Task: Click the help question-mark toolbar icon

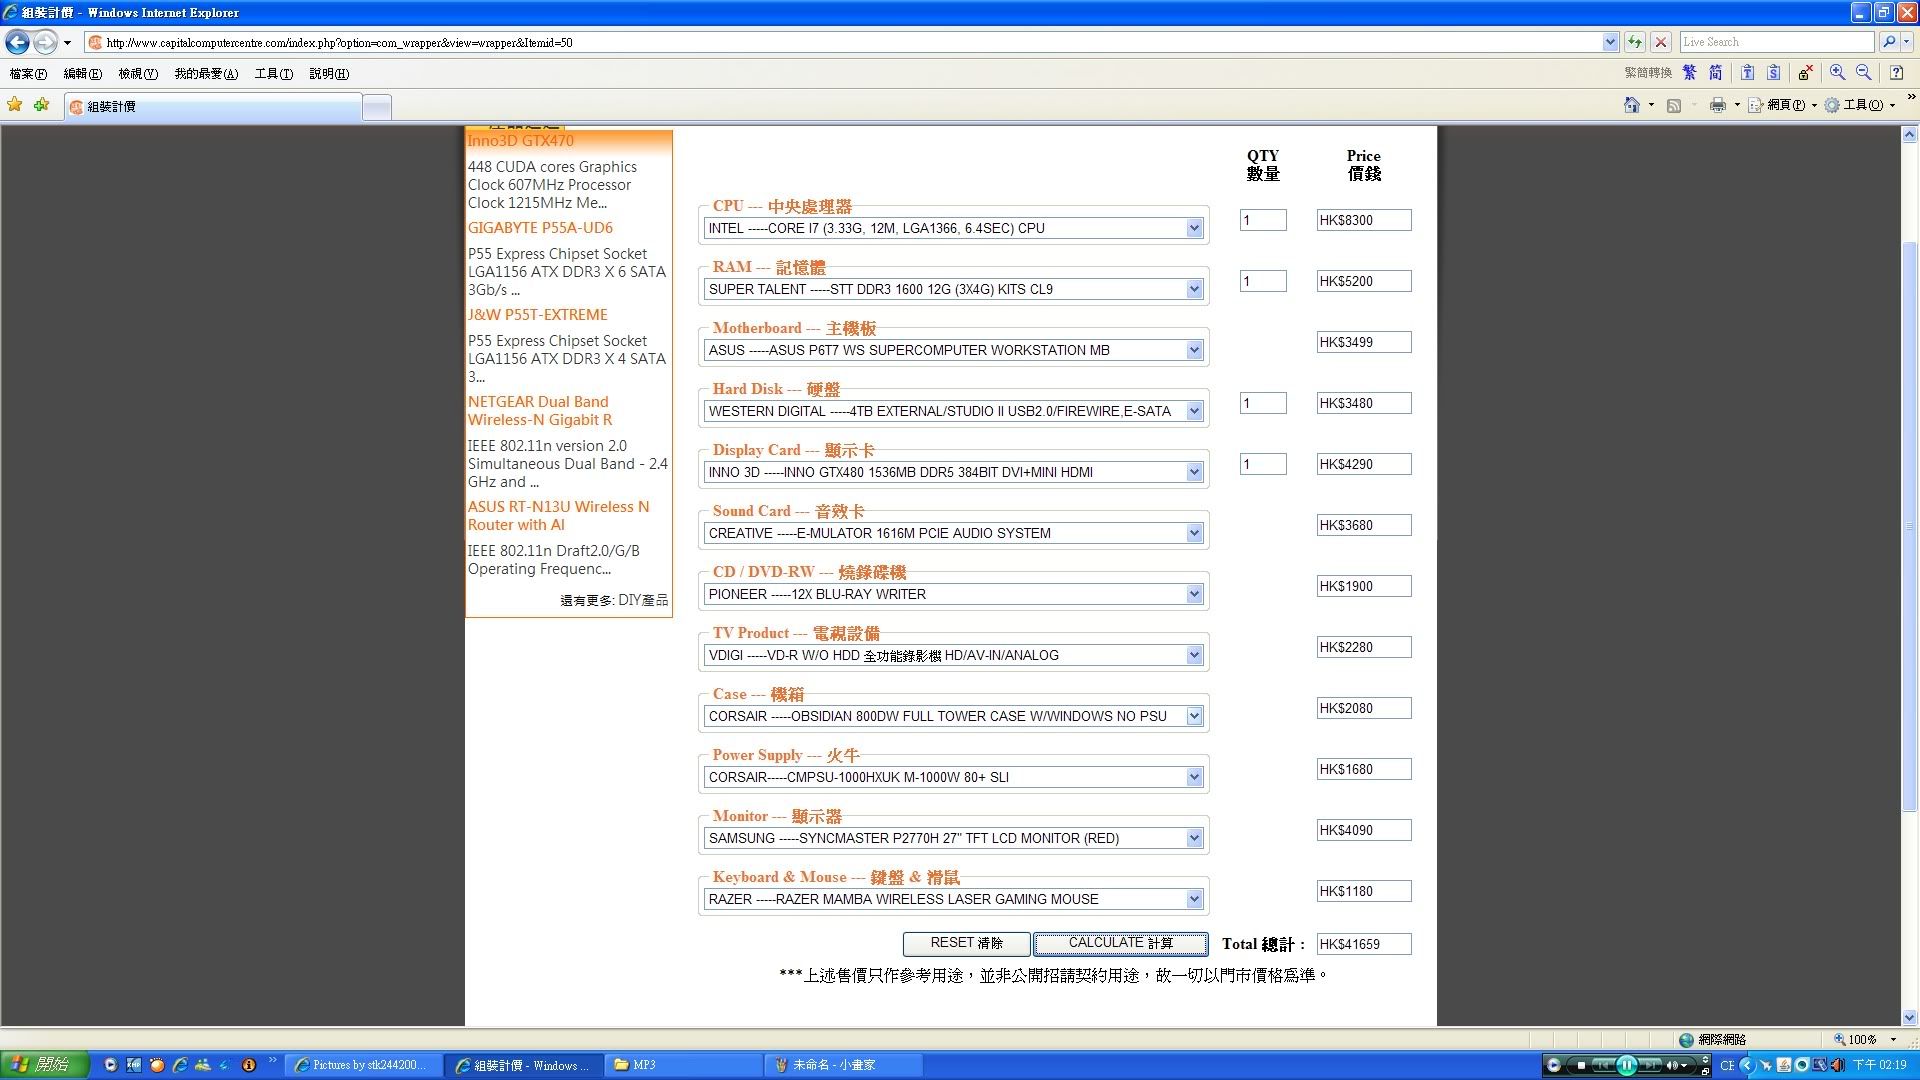Action: coord(1896,73)
